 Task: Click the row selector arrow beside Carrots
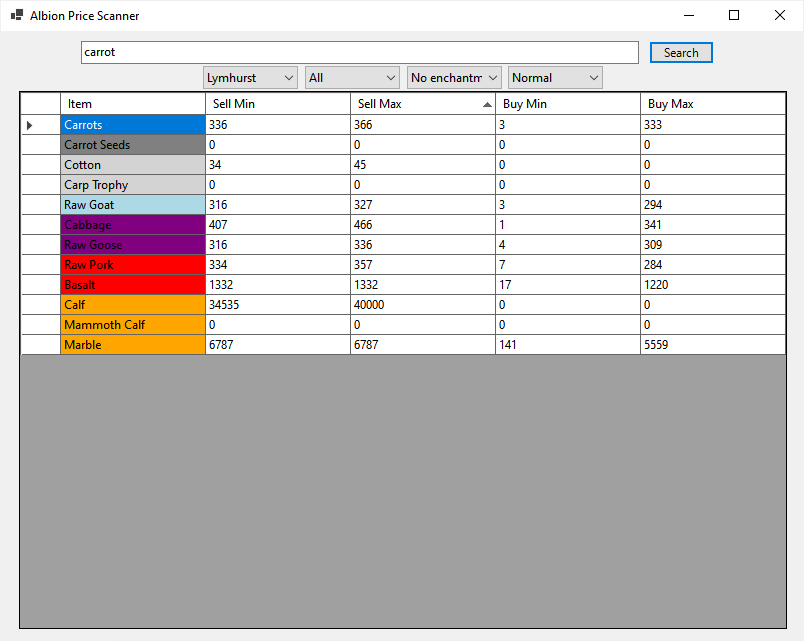(x=30, y=125)
